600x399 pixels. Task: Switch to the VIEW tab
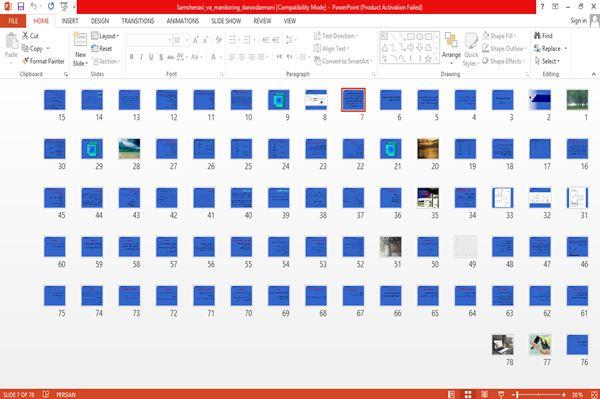point(290,21)
